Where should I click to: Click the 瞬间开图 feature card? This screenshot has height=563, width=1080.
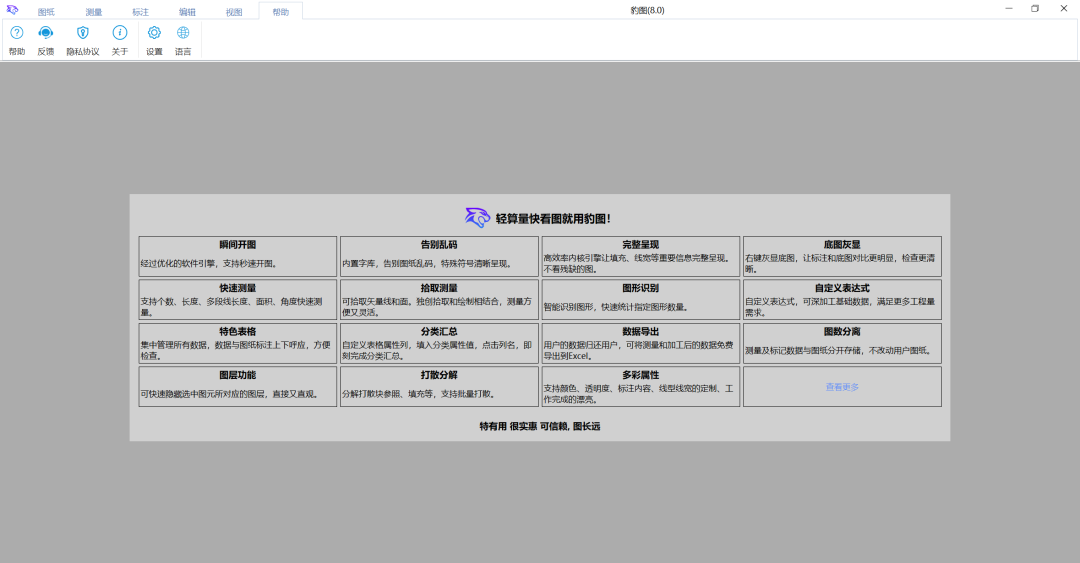[x=238, y=256]
